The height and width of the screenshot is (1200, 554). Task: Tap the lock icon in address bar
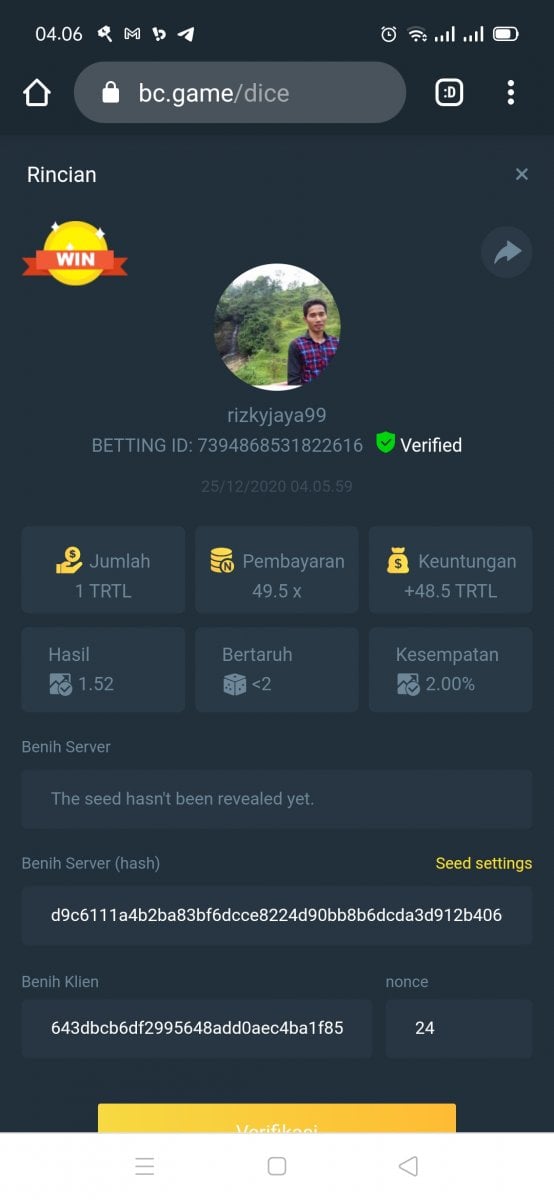tap(111, 93)
